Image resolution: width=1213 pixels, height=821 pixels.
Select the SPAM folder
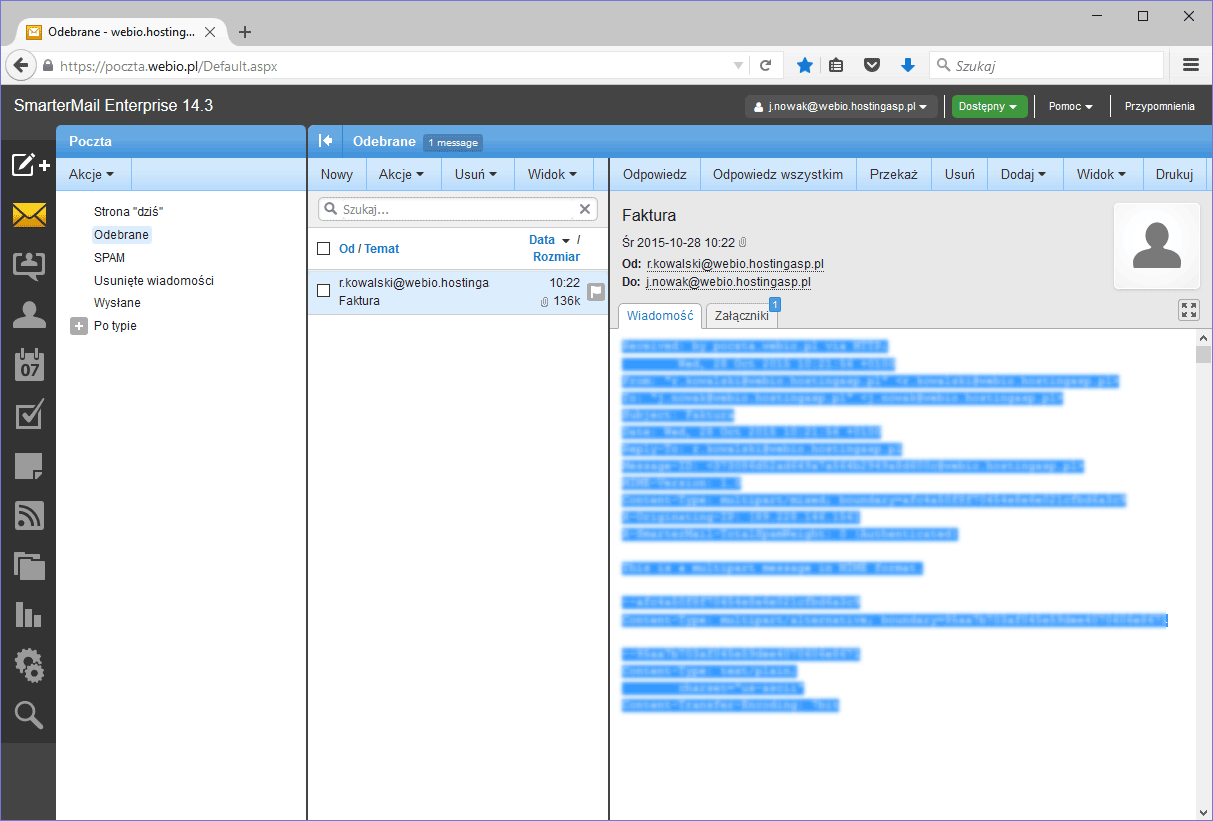[x=109, y=257]
